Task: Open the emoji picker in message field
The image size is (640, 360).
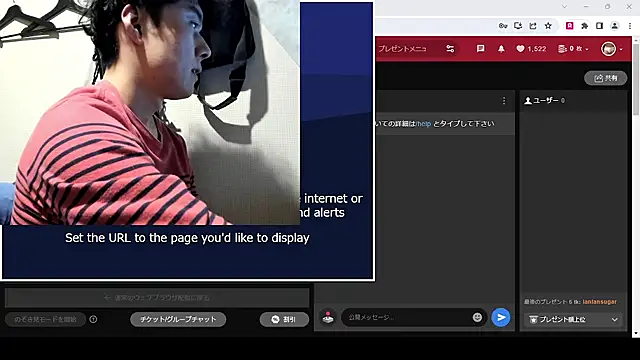Action: (x=477, y=317)
